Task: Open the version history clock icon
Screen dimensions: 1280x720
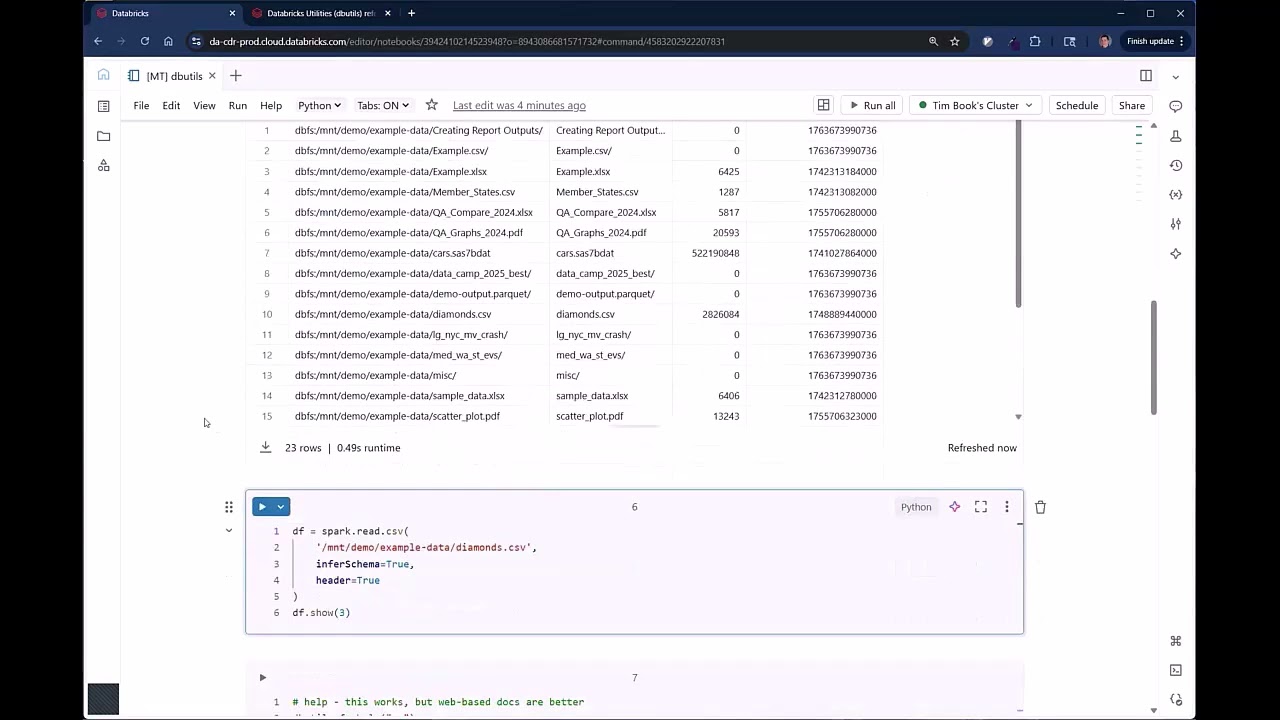Action: pos(1176,165)
